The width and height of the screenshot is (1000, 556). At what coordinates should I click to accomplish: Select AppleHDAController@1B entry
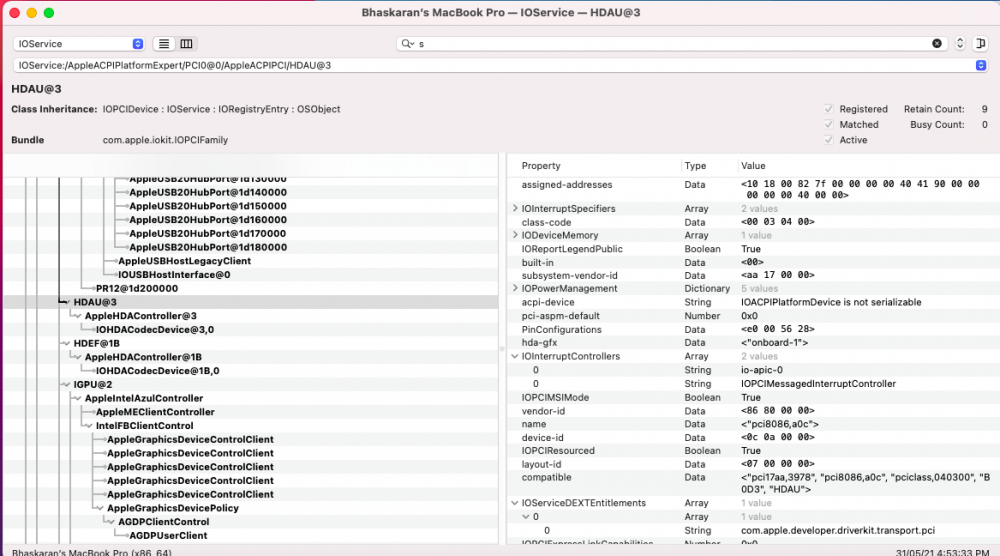tap(143, 357)
